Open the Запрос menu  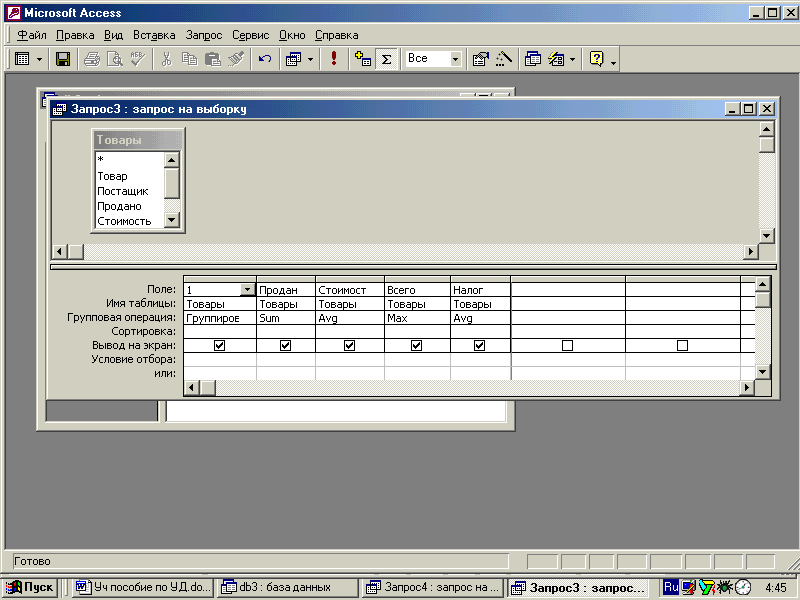(x=204, y=35)
